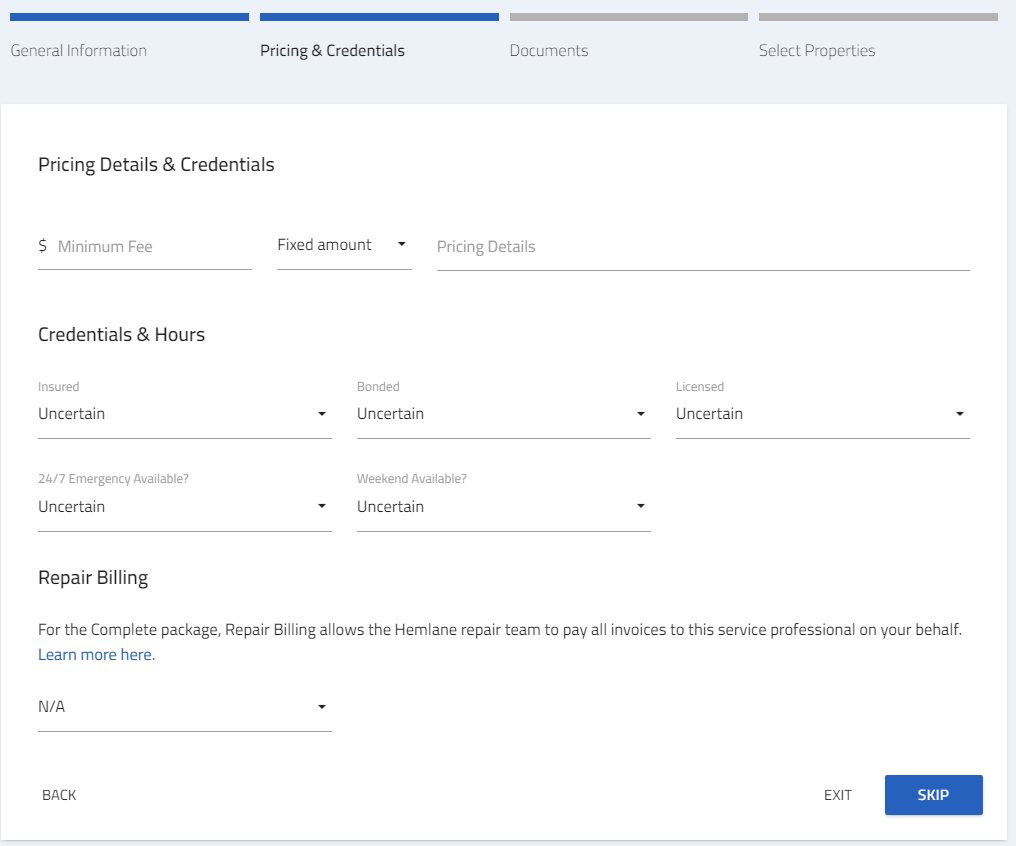The image size is (1016, 846).
Task: Open the 24/7 Emergency Available dropdown
Action: pyautogui.click(x=185, y=507)
